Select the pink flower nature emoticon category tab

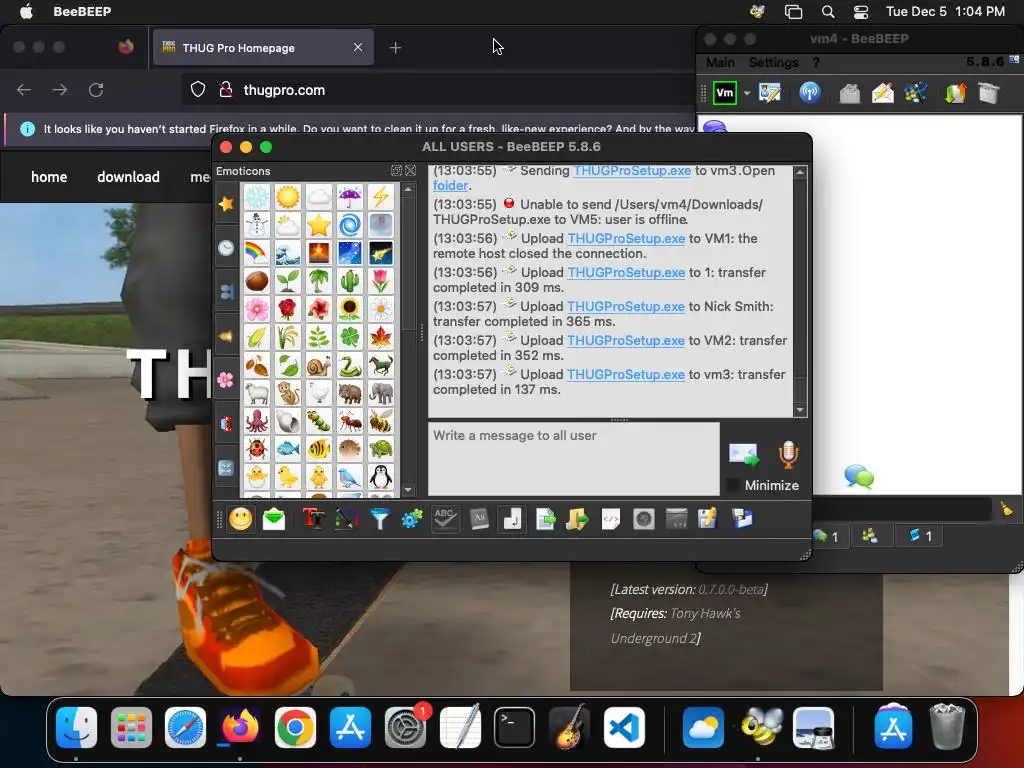(x=226, y=380)
